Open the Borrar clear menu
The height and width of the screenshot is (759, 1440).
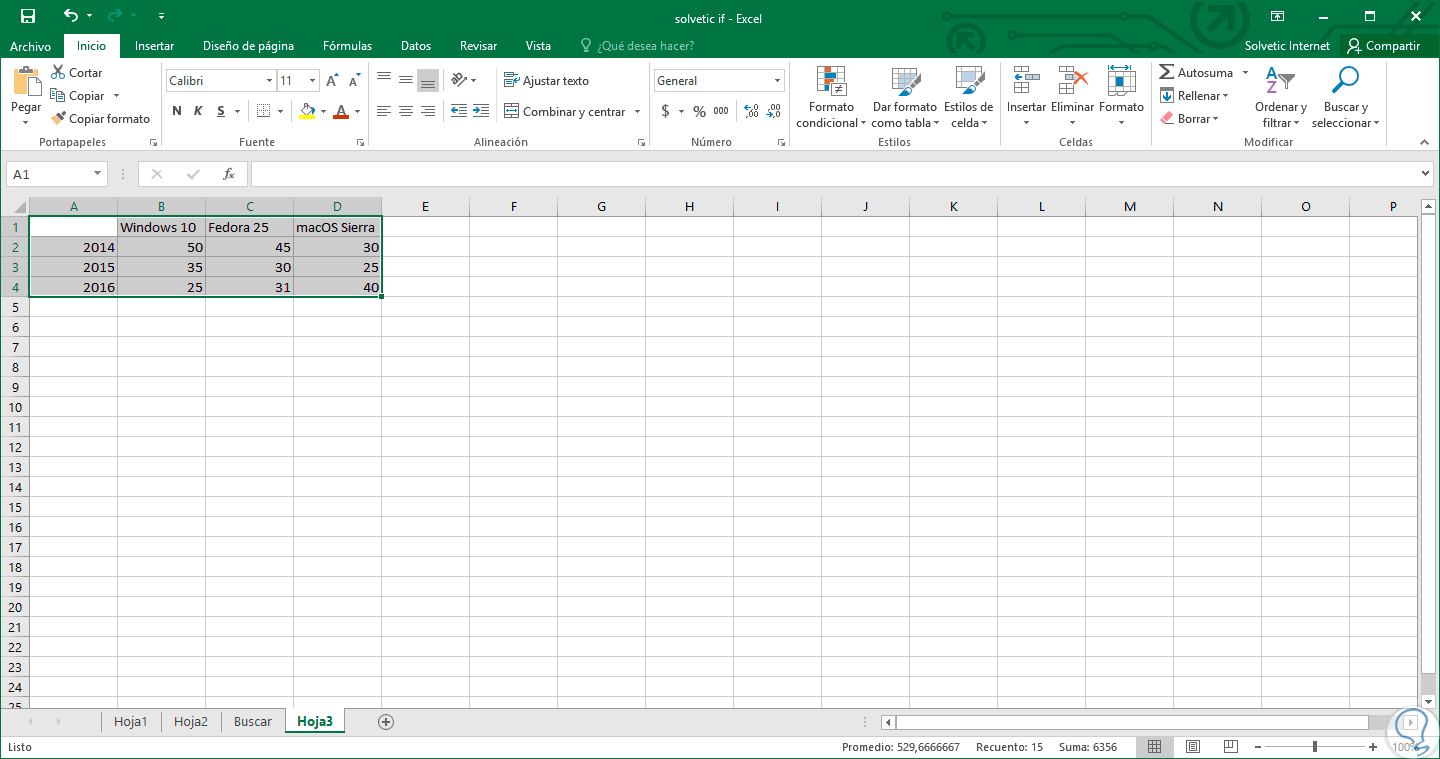1189,119
